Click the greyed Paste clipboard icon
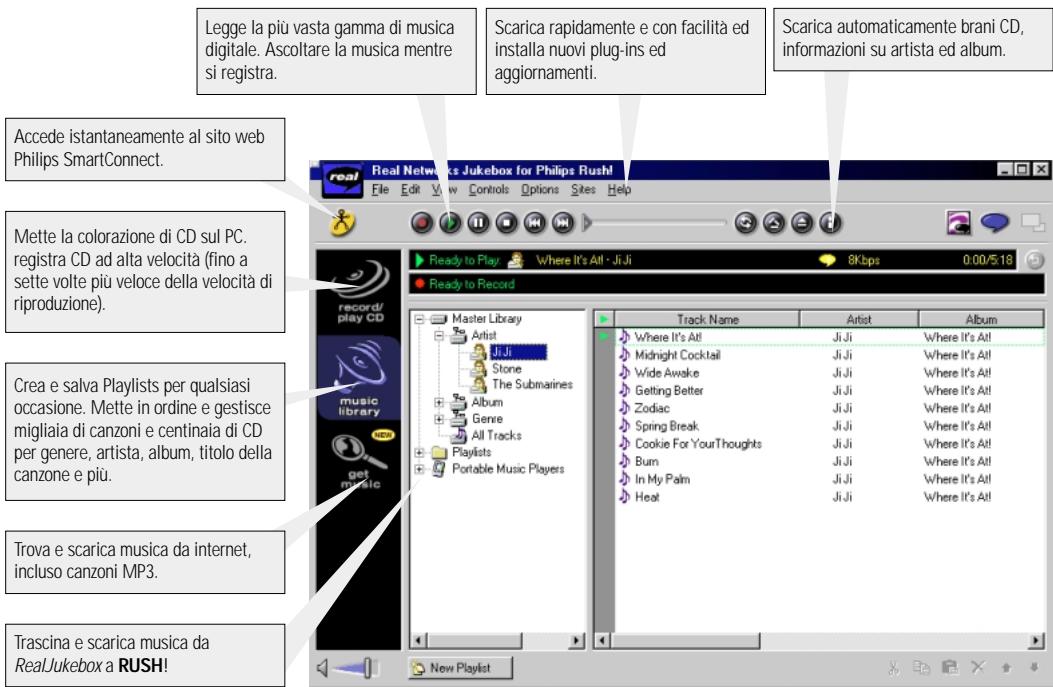Image resolution: width=1053 pixels, height=687 pixels. tap(950, 667)
